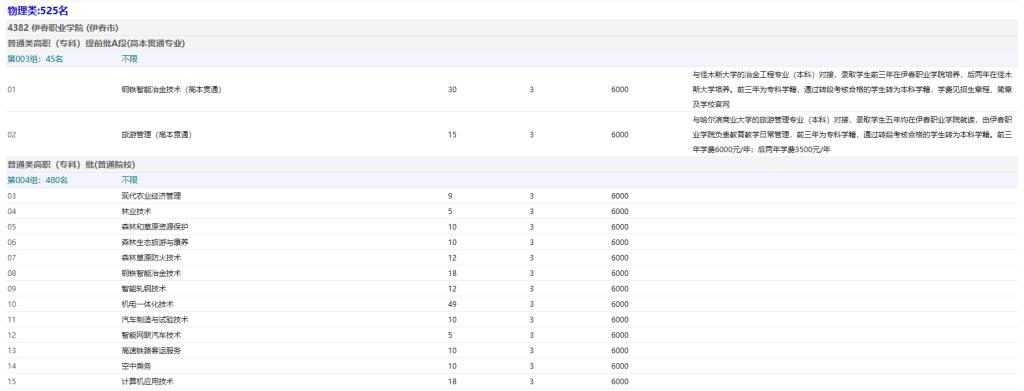Click the plan number 49 for 机电一体化技术
Image resolution: width=1024 pixels, height=391 pixels.
(x=452, y=304)
